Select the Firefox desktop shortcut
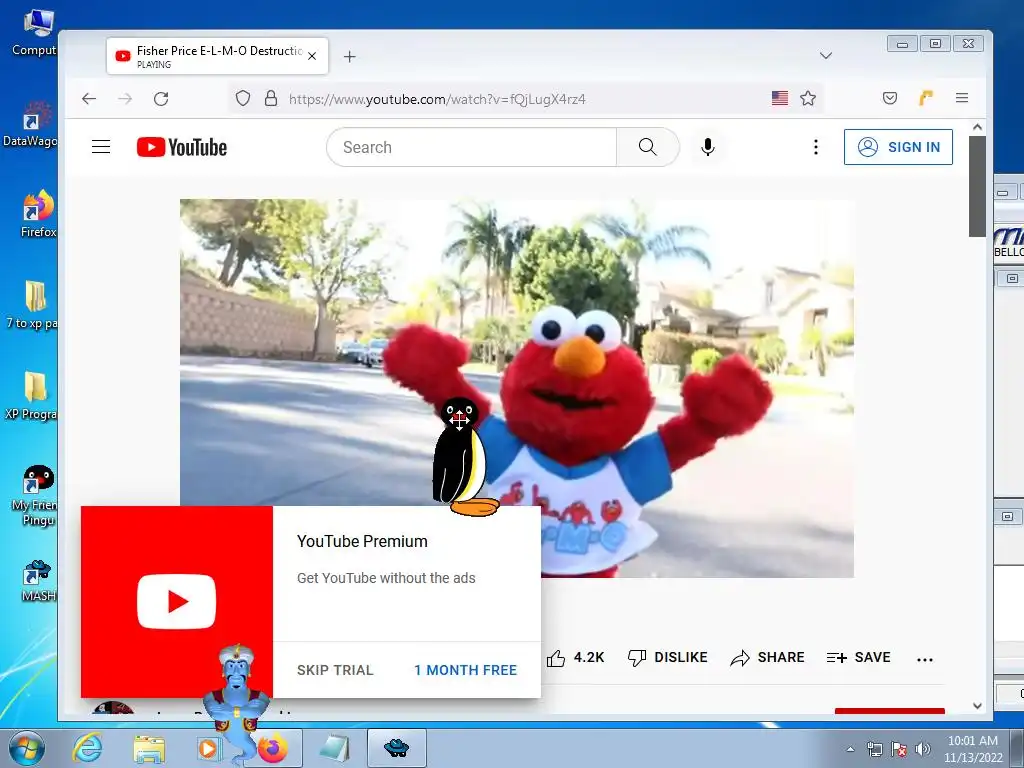Screen dimensions: 1024x768 point(38,214)
